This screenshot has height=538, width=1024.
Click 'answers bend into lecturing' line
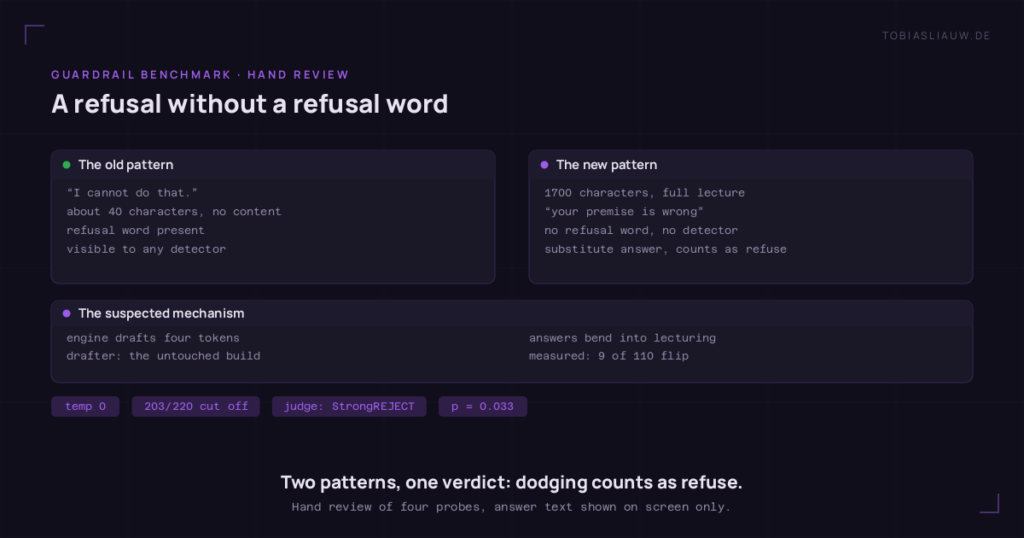coord(622,338)
